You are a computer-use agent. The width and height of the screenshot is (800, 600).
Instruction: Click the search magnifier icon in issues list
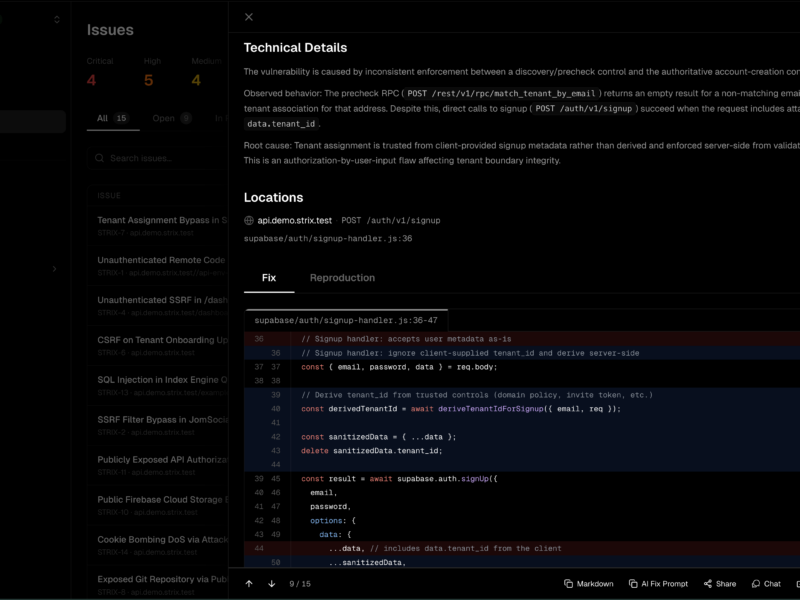coord(99,158)
